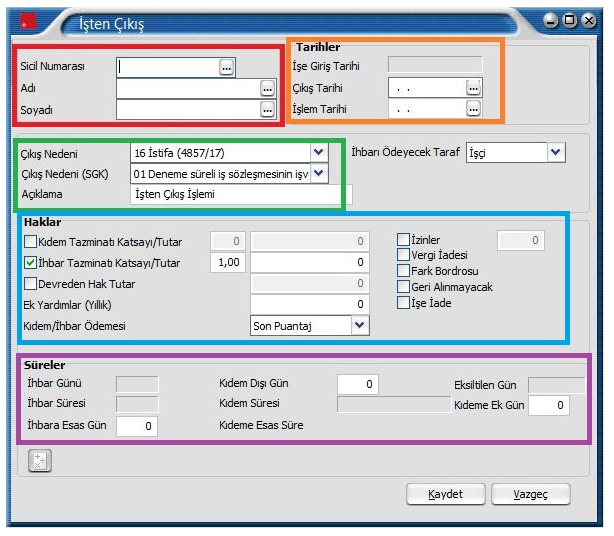Uncheck İhbar Tazminatı Katsayı/Tutar checkbox
This screenshot has width=614, height=536.
(30, 263)
